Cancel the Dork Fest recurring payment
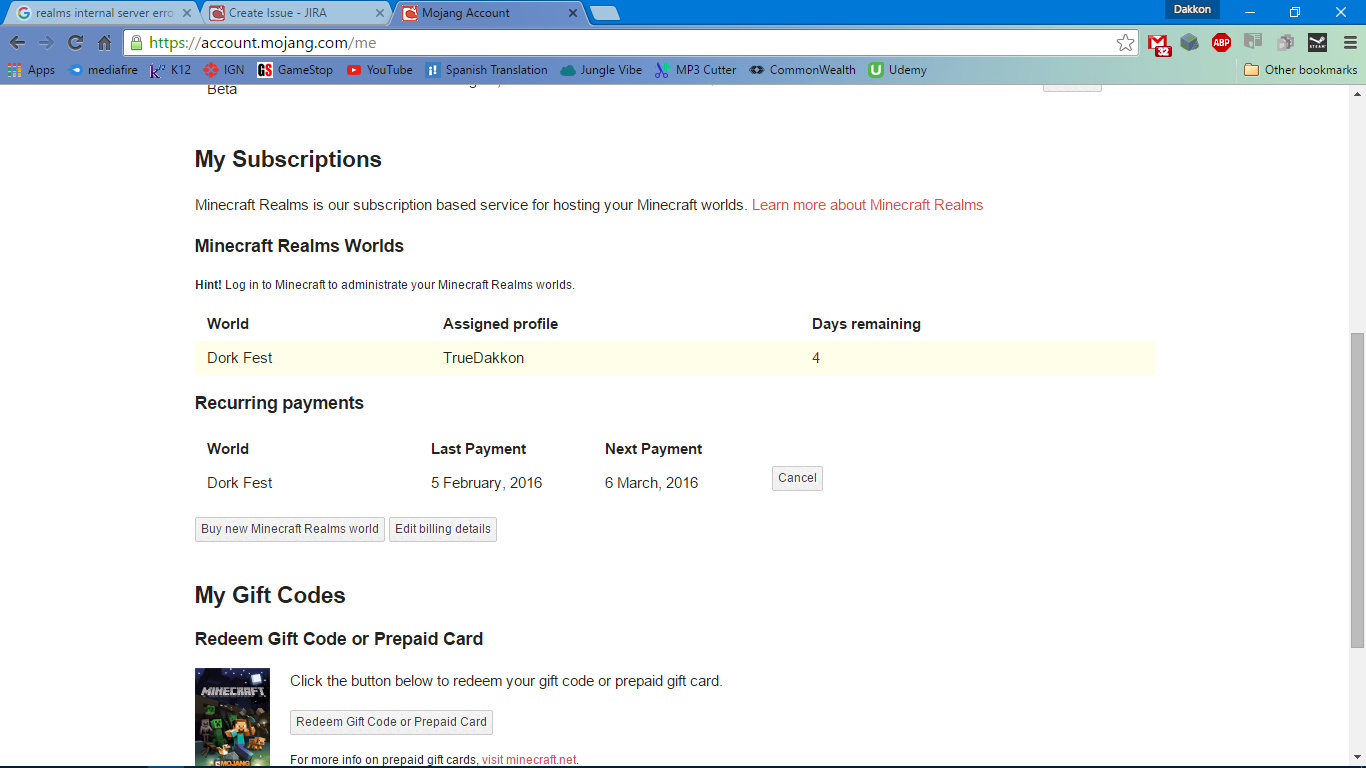The height and width of the screenshot is (768, 1366). 797,478
